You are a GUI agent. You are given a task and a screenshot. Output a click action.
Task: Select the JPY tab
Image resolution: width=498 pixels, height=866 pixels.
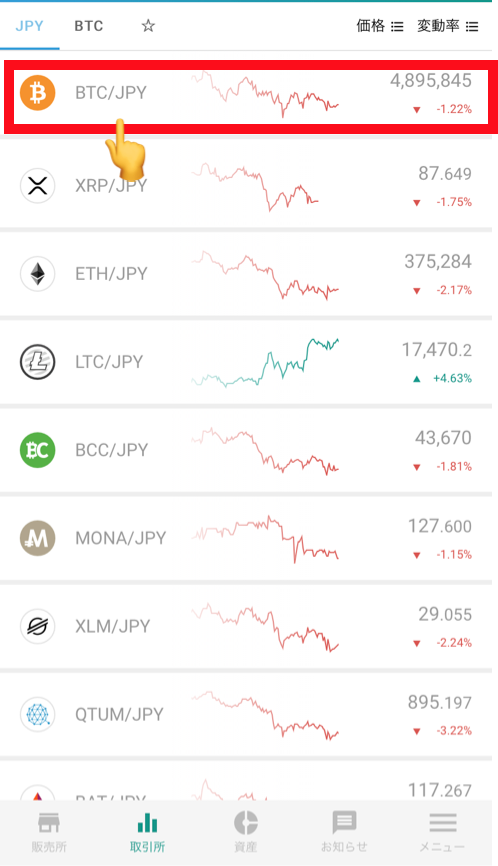tap(29, 26)
